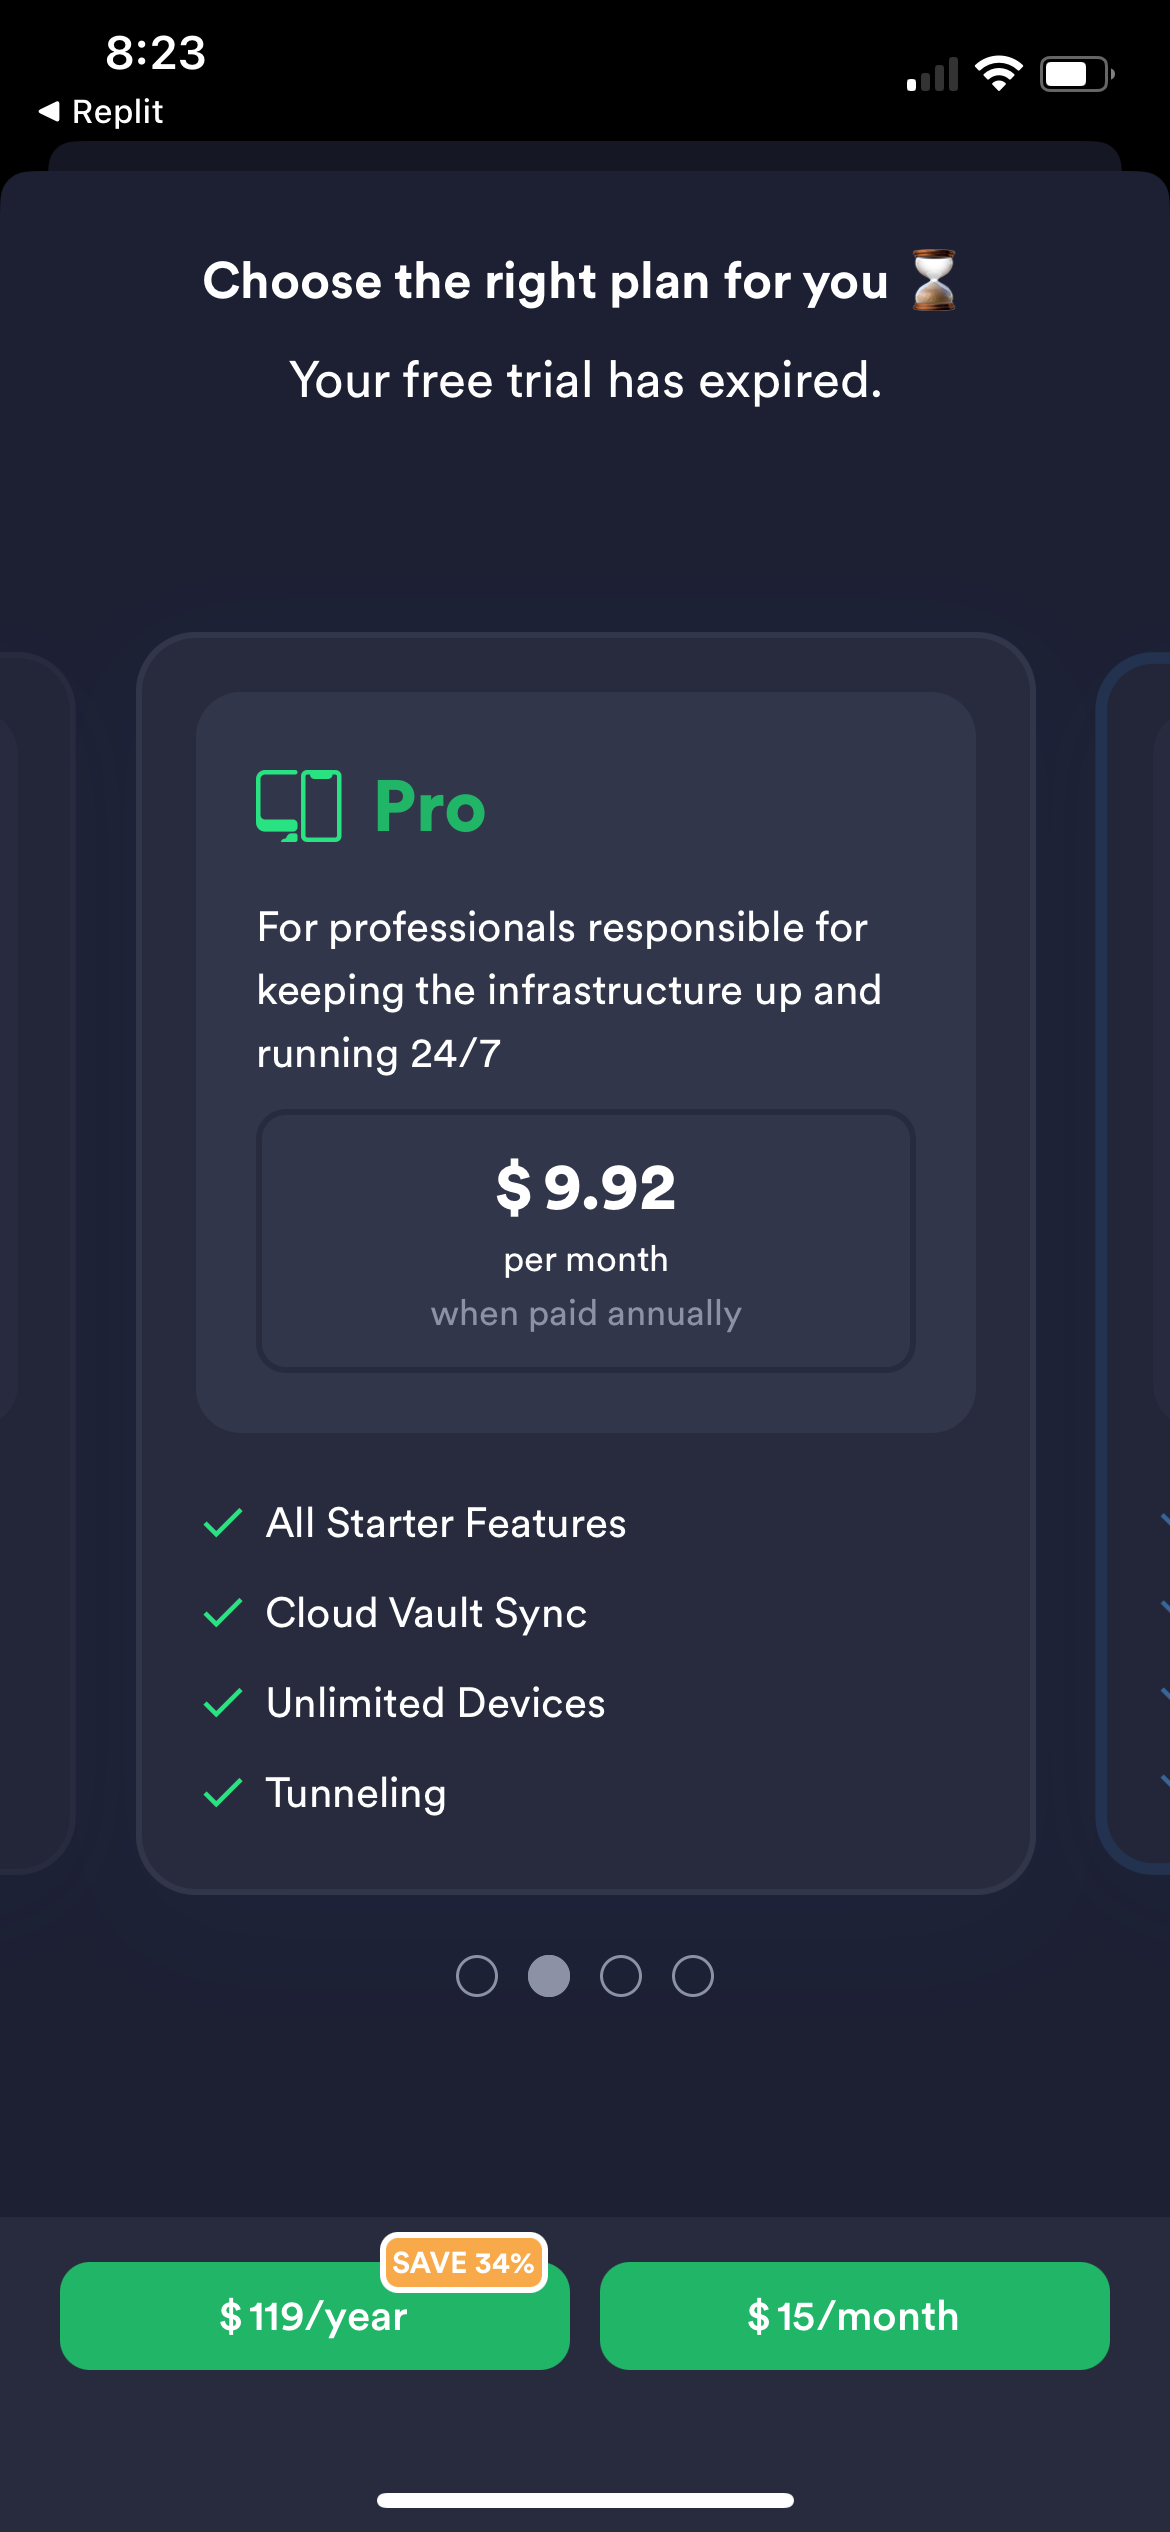Tap the SAVE 34% badge
This screenshot has width=1170, height=2532.
463,2262
